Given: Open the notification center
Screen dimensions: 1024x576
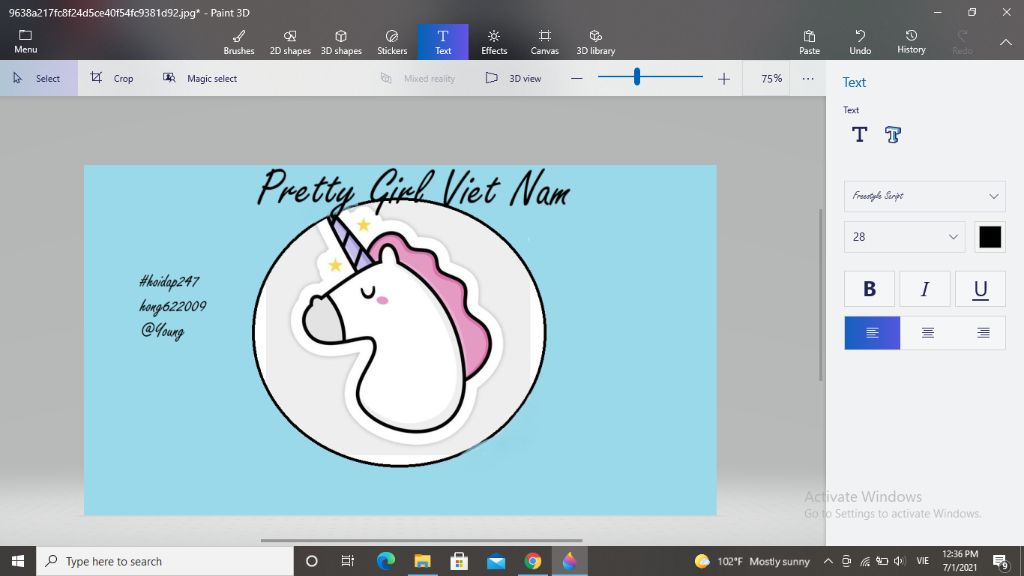Looking at the screenshot, I should click(1000, 561).
